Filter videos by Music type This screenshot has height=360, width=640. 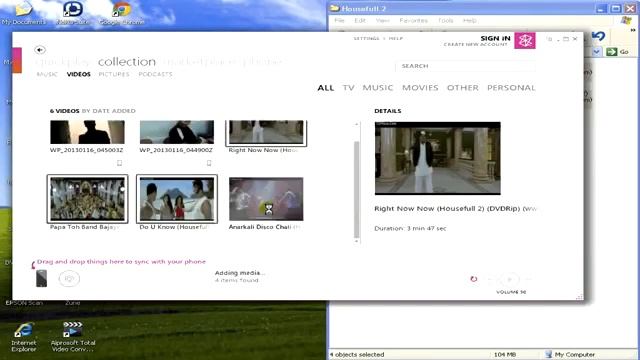[x=378, y=88]
